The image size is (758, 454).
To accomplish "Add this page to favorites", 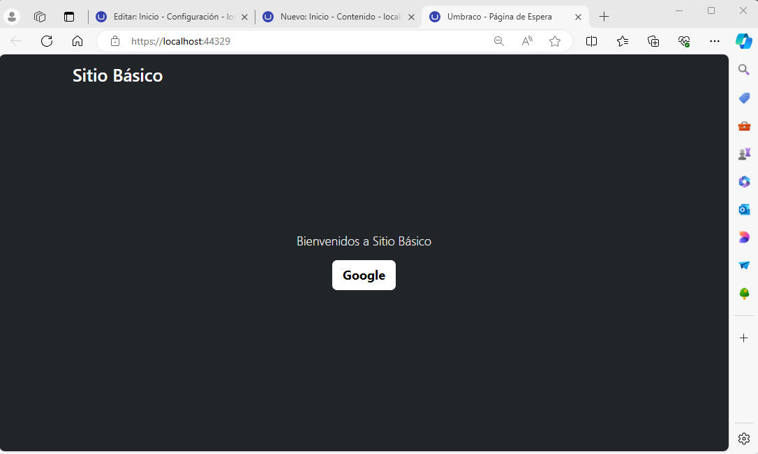I will (554, 41).
